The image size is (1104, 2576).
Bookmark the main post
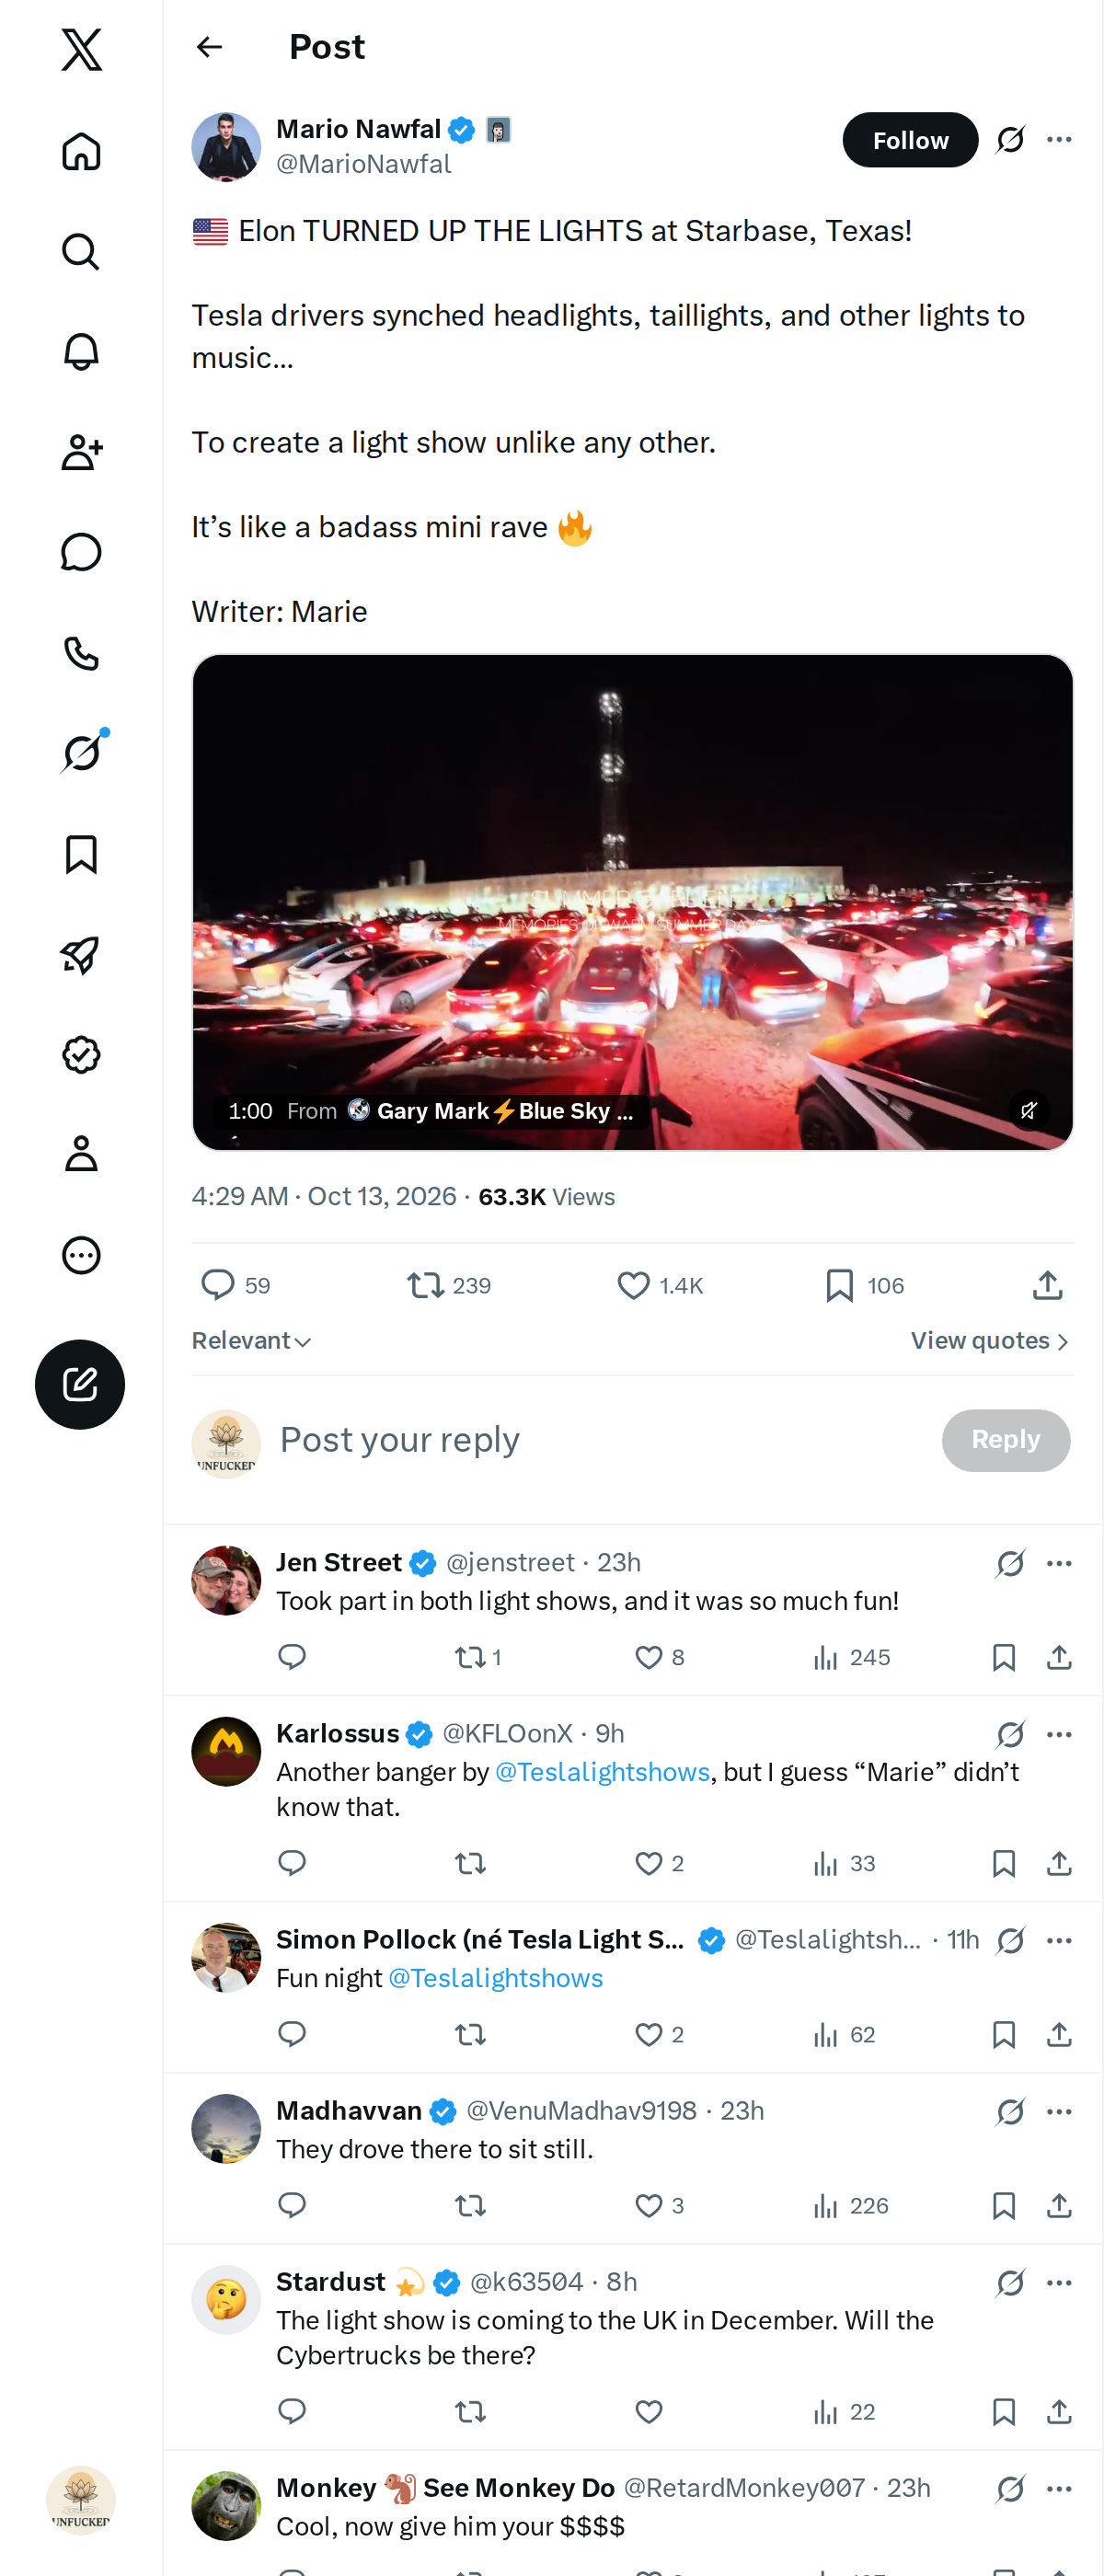pos(864,1285)
